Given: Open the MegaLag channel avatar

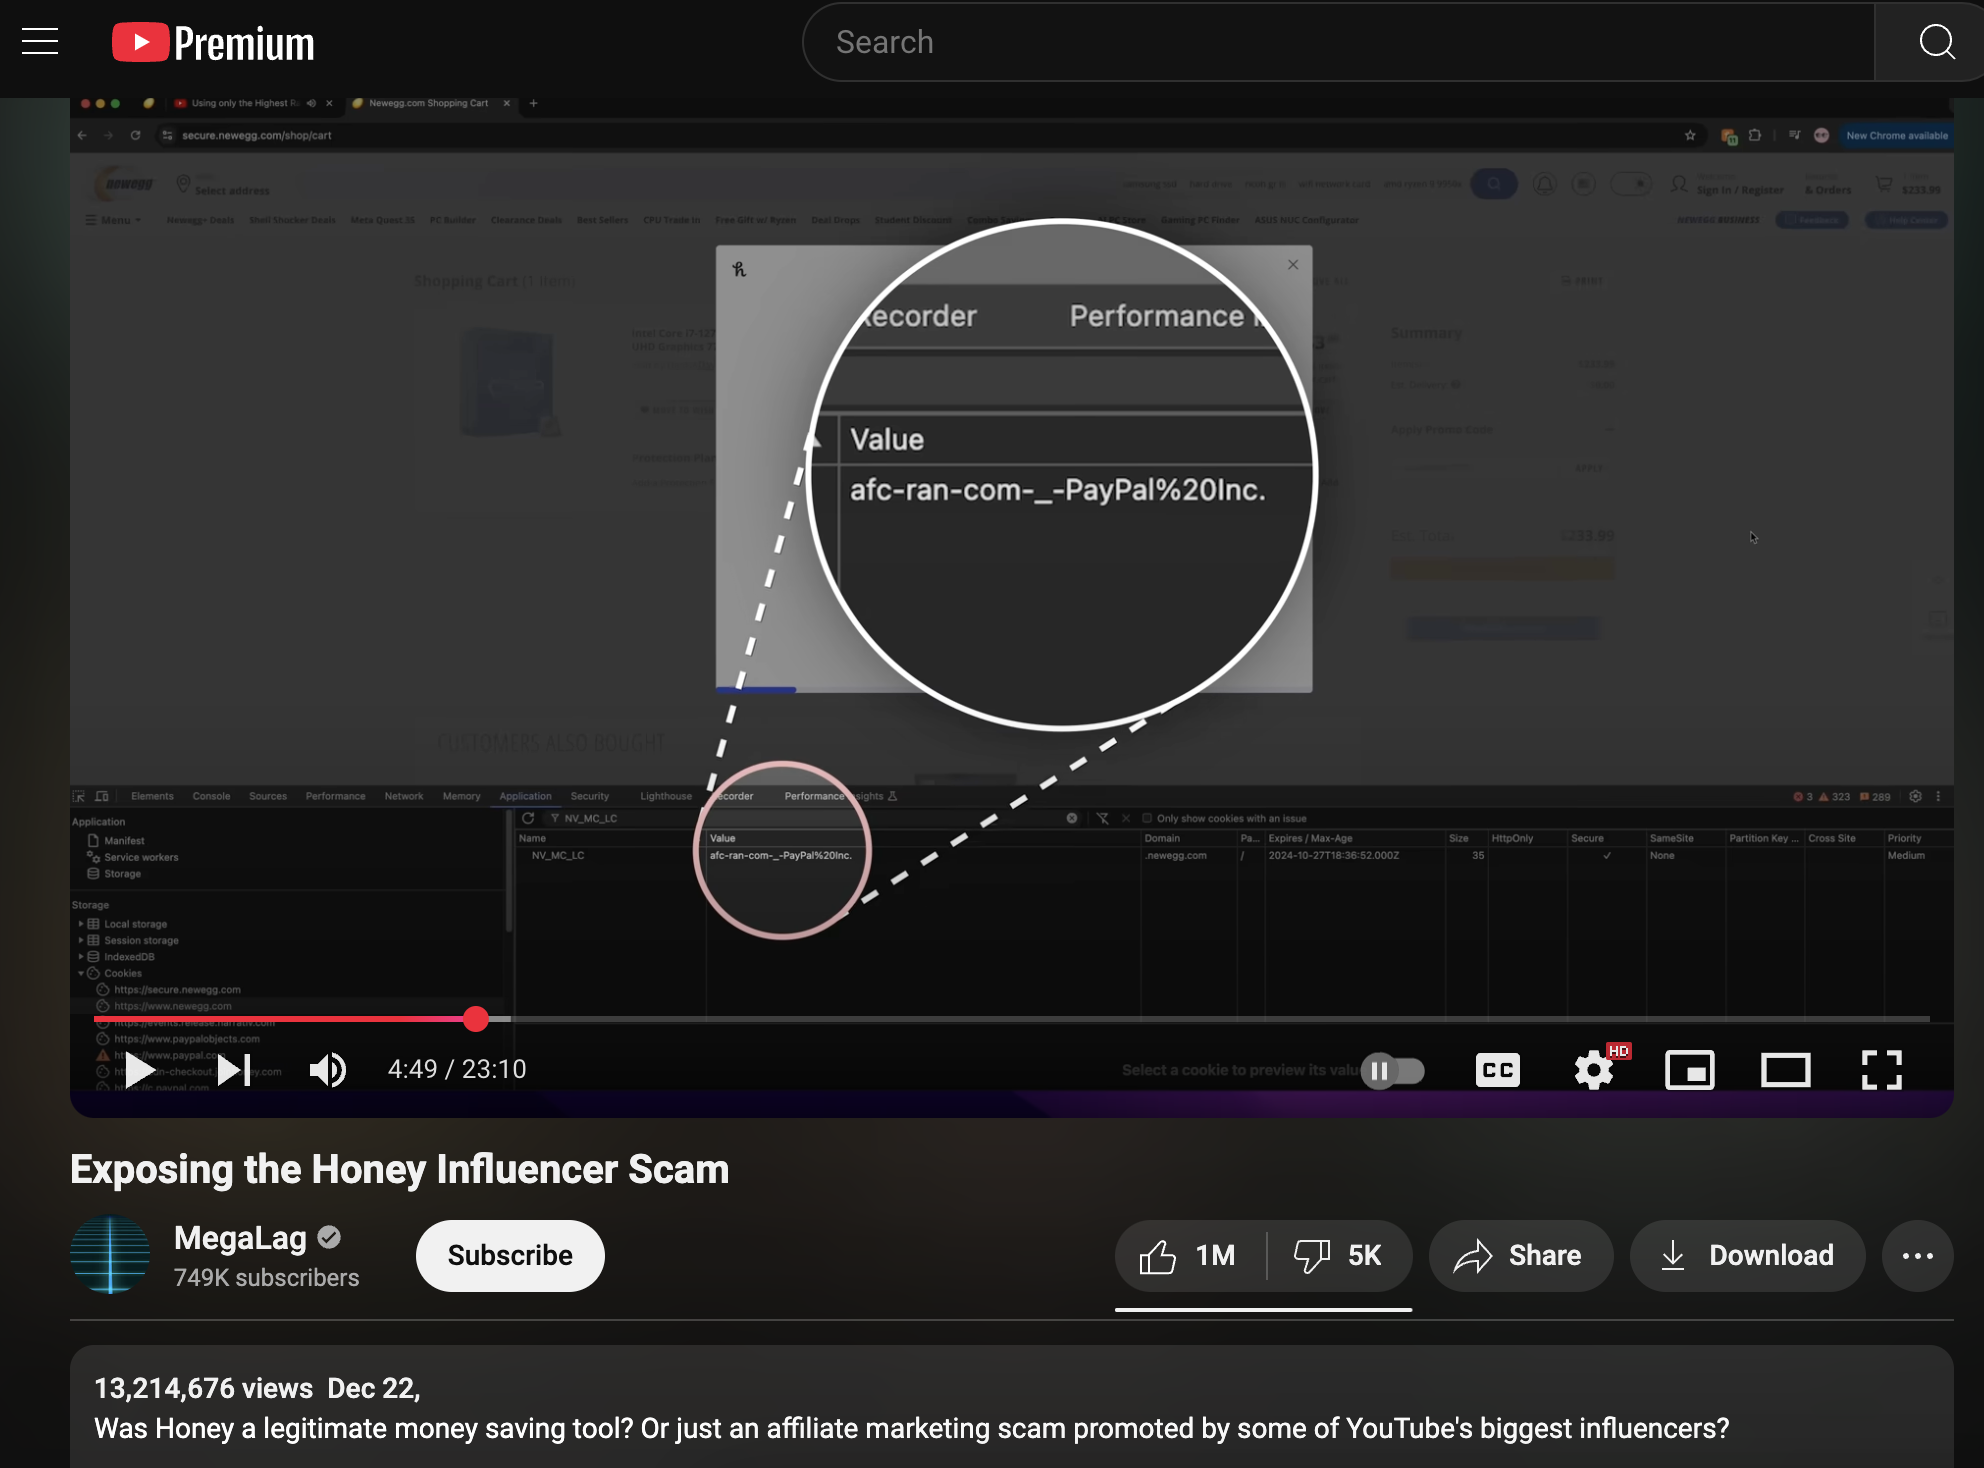Looking at the screenshot, I should pyautogui.click(x=110, y=1255).
